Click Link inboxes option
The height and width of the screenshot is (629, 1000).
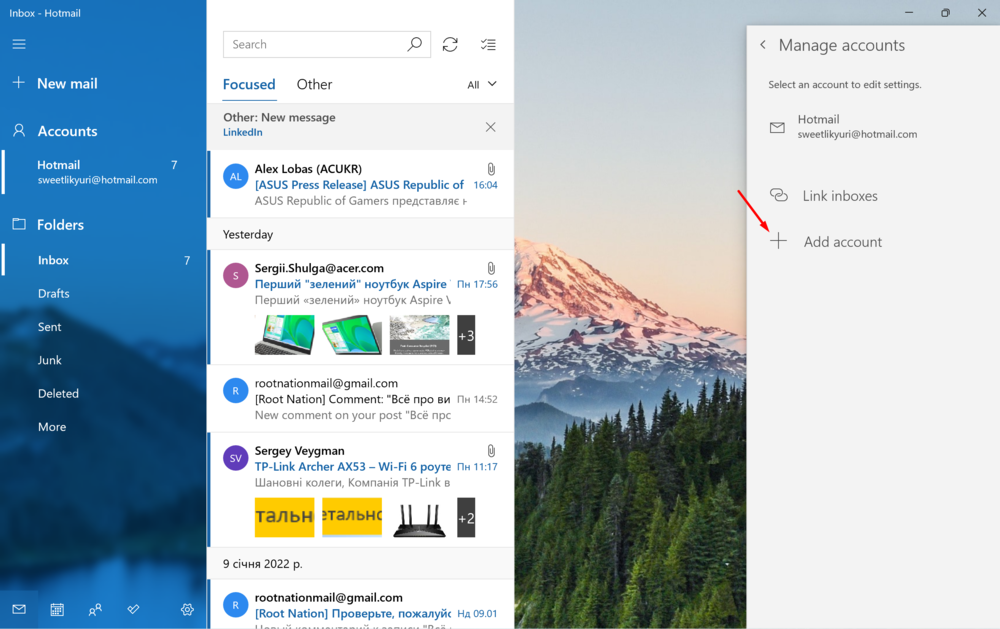[839, 196]
